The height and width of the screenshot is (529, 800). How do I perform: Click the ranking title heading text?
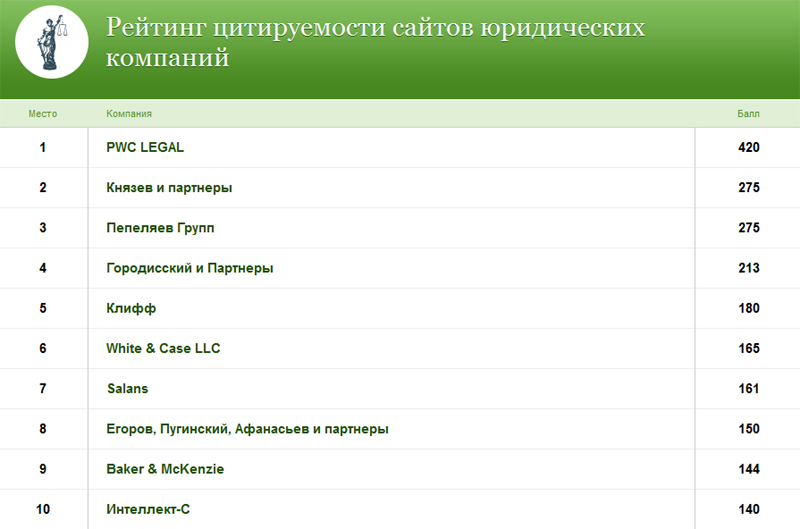pyautogui.click(x=376, y=42)
